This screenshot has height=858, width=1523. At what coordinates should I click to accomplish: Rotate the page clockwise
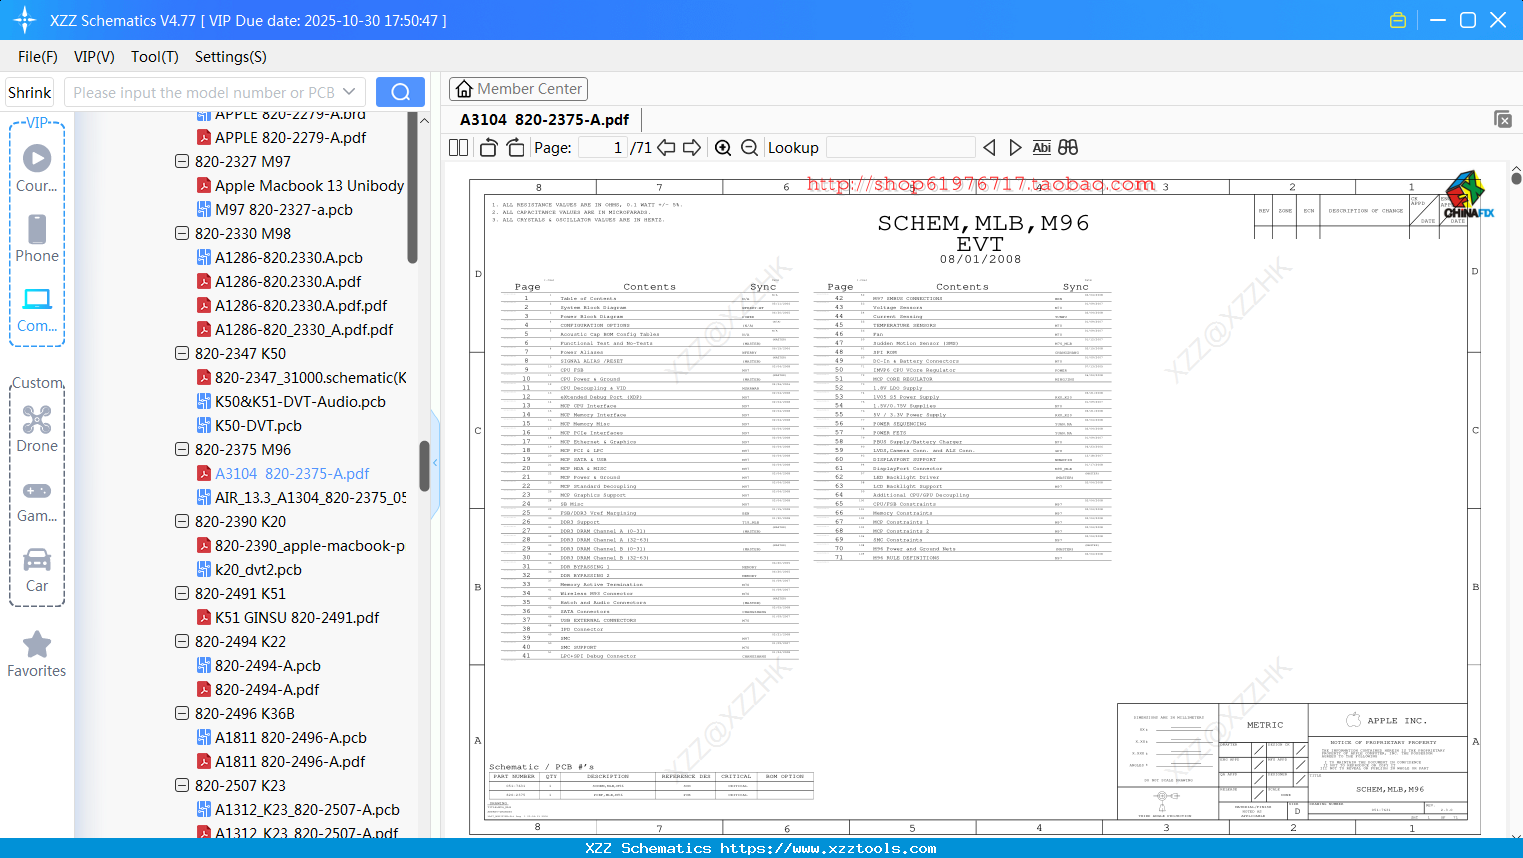click(515, 147)
